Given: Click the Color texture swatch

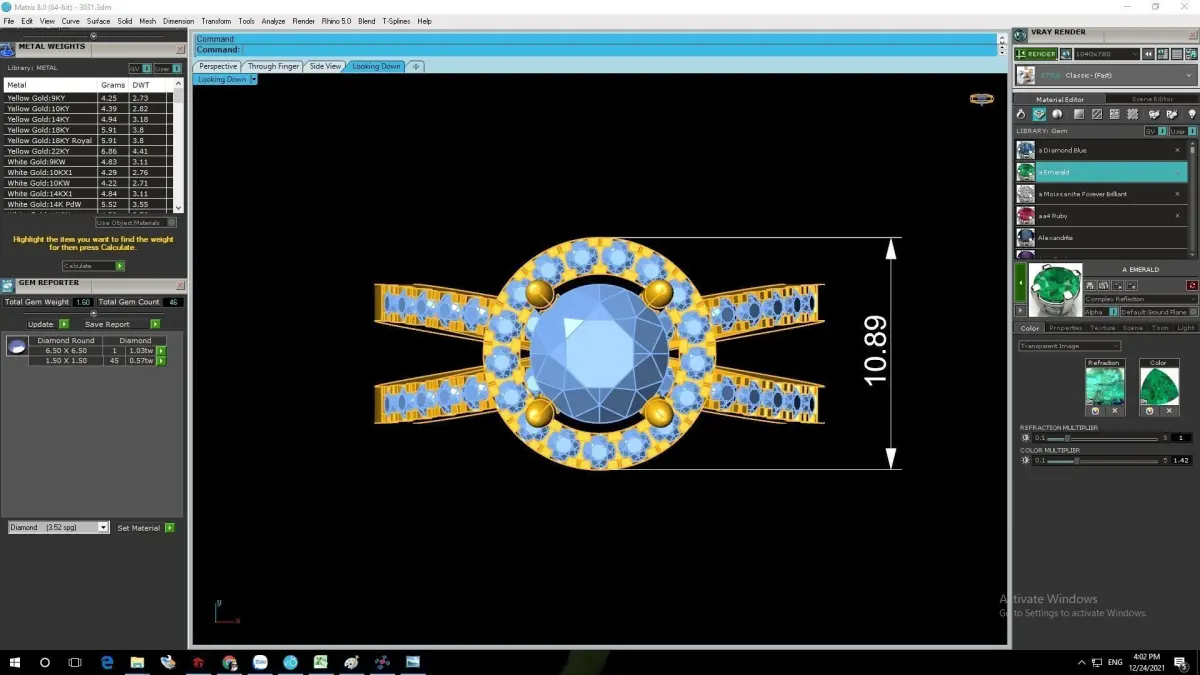Looking at the screenshot, I should pyautogui.click(x=1158, y=386).
